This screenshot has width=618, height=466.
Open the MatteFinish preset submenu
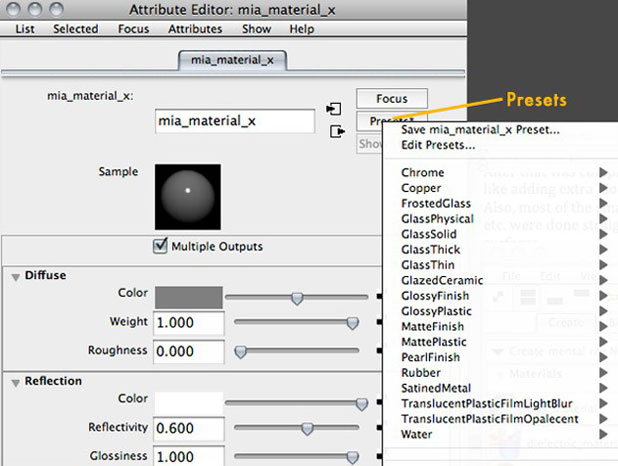pos(500,326)
